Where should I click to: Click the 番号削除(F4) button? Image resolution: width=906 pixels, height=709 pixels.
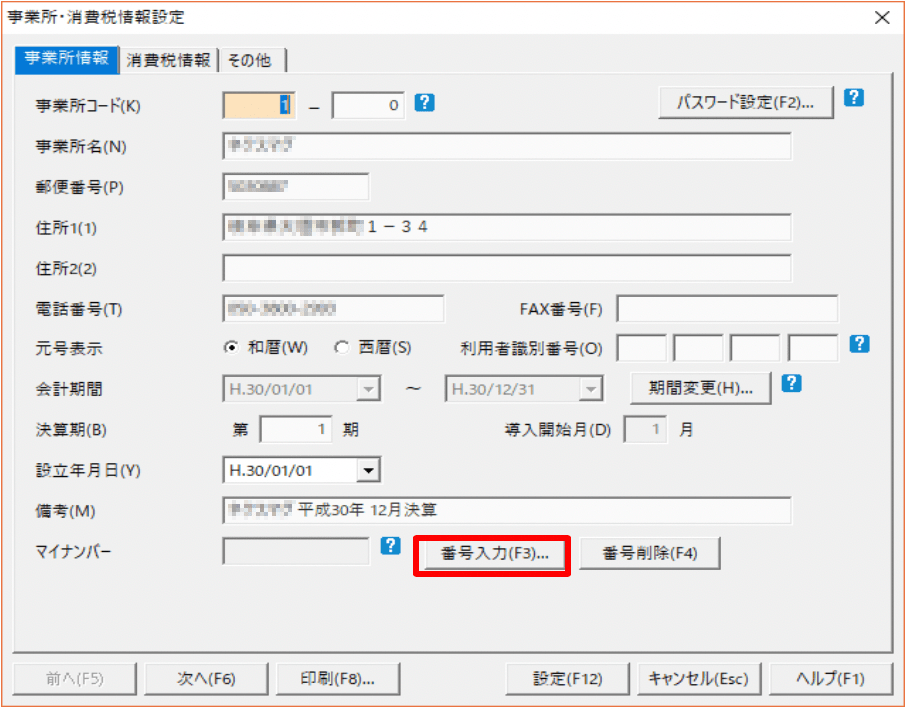point(650,554)
